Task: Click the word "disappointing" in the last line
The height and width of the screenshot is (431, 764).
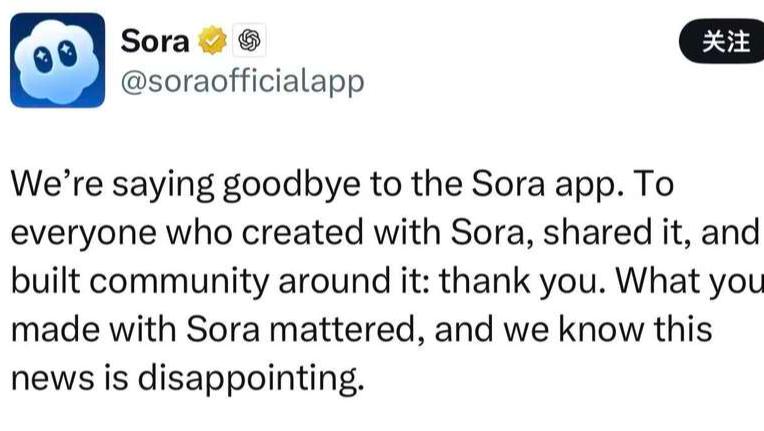Action: [x=248, y=376]
